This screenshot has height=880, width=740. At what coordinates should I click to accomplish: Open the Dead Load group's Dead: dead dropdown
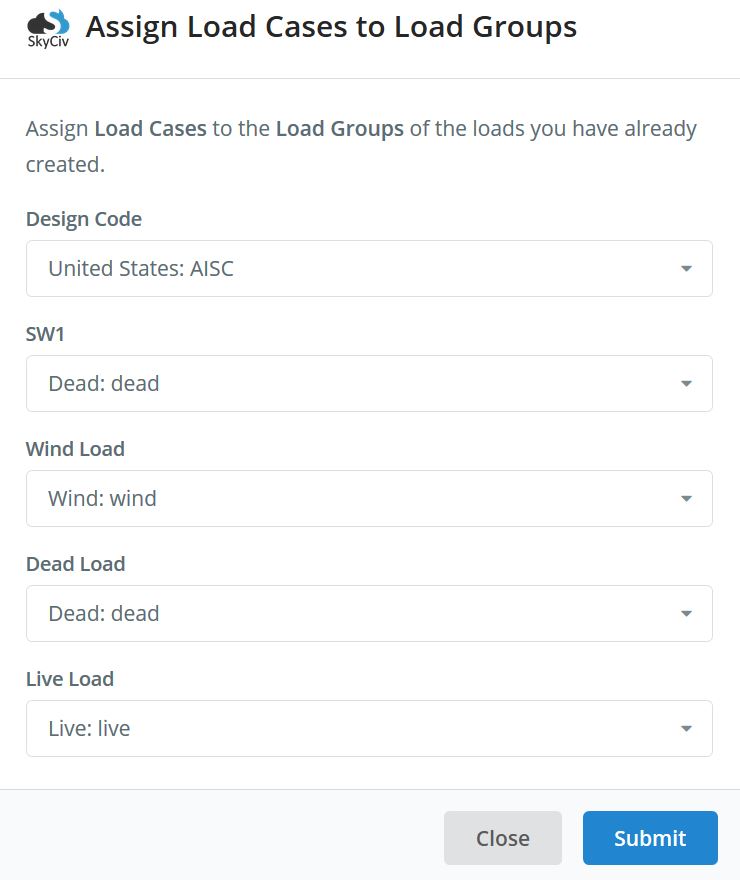[x=369, y=614]
